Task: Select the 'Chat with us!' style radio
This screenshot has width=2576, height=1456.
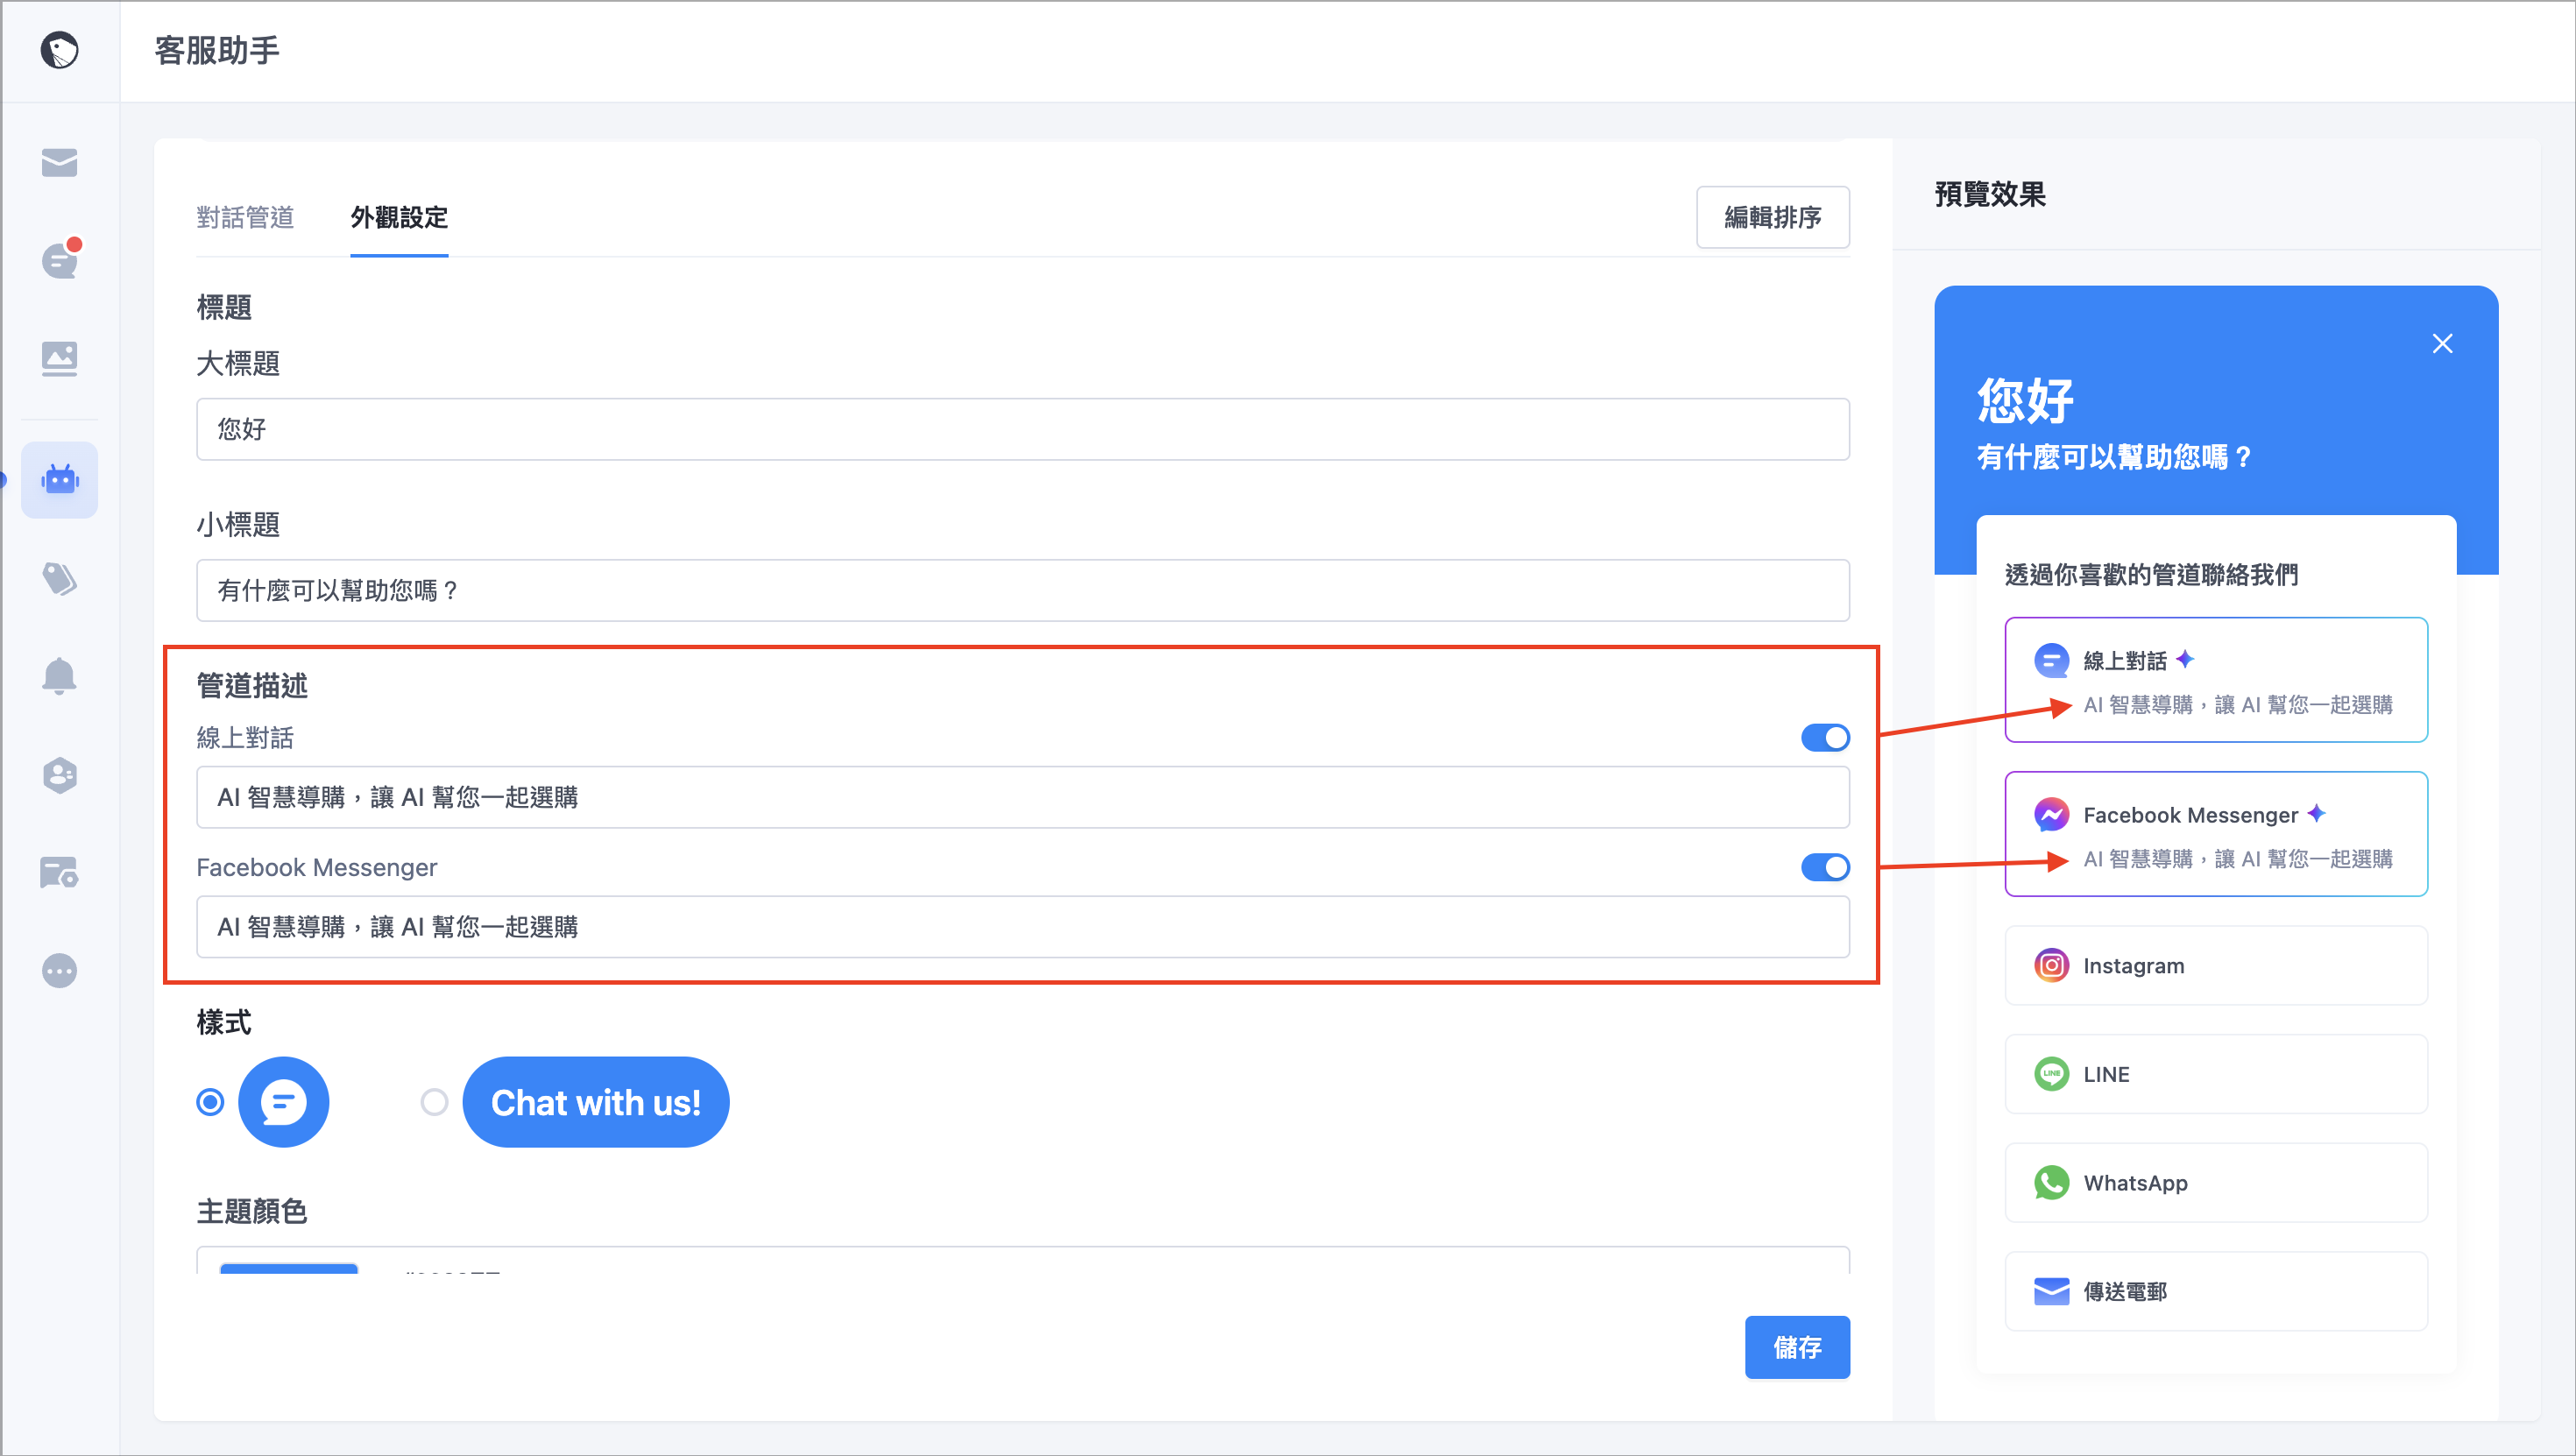Action: (x=434, y=1102)
